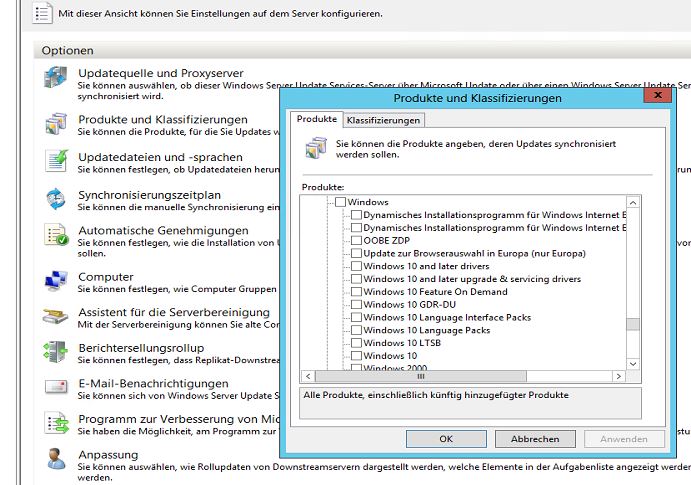This screenshot has width=691, height=485.
Task: Click the Alle Produkte description box
Action: [x=470, y=403]
